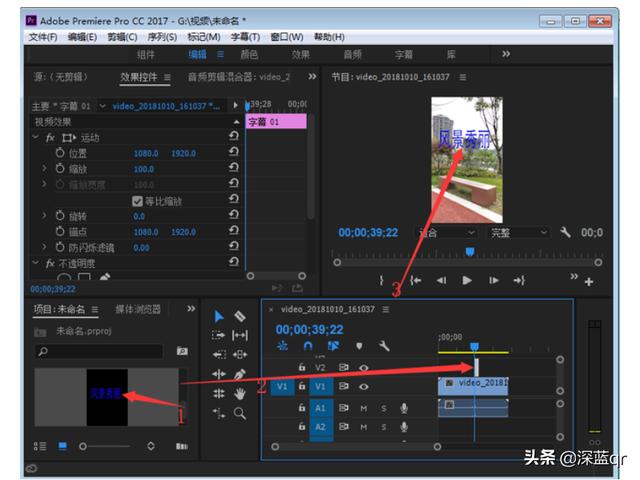Select the Zoom magnifier tool
Image resolution: width=640 pixels, height=480 pixels.
(x=240, y=413)
